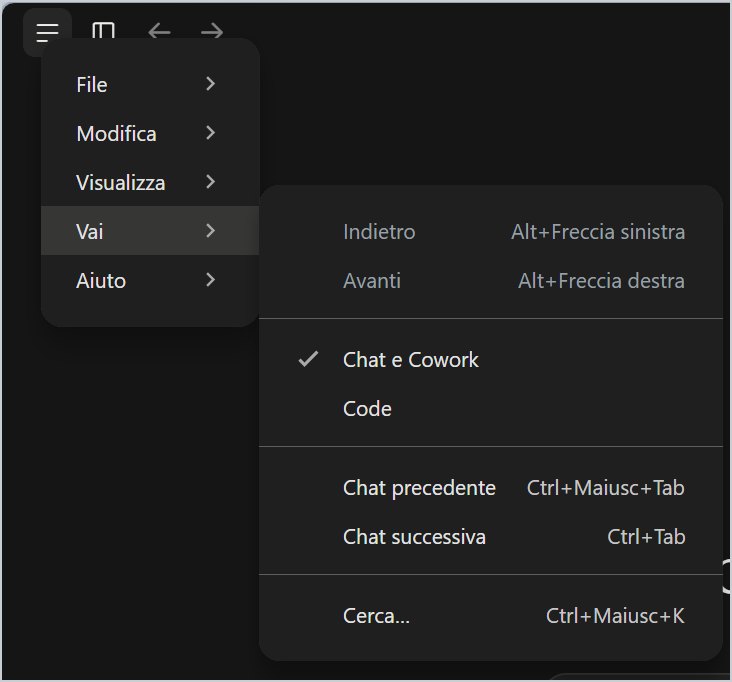Open the Visualizza menu

pos(150,183)
